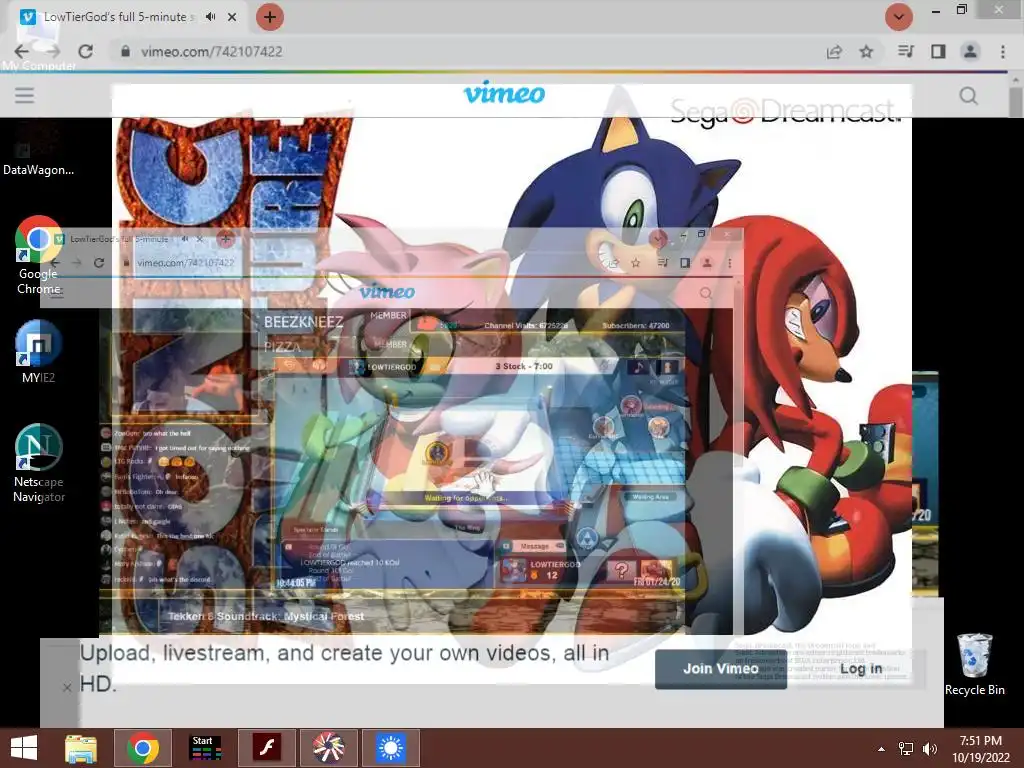Click the Vimeo logo in header
The image size is (1024, 768).
pyautogui.click(x=504, y=93)
